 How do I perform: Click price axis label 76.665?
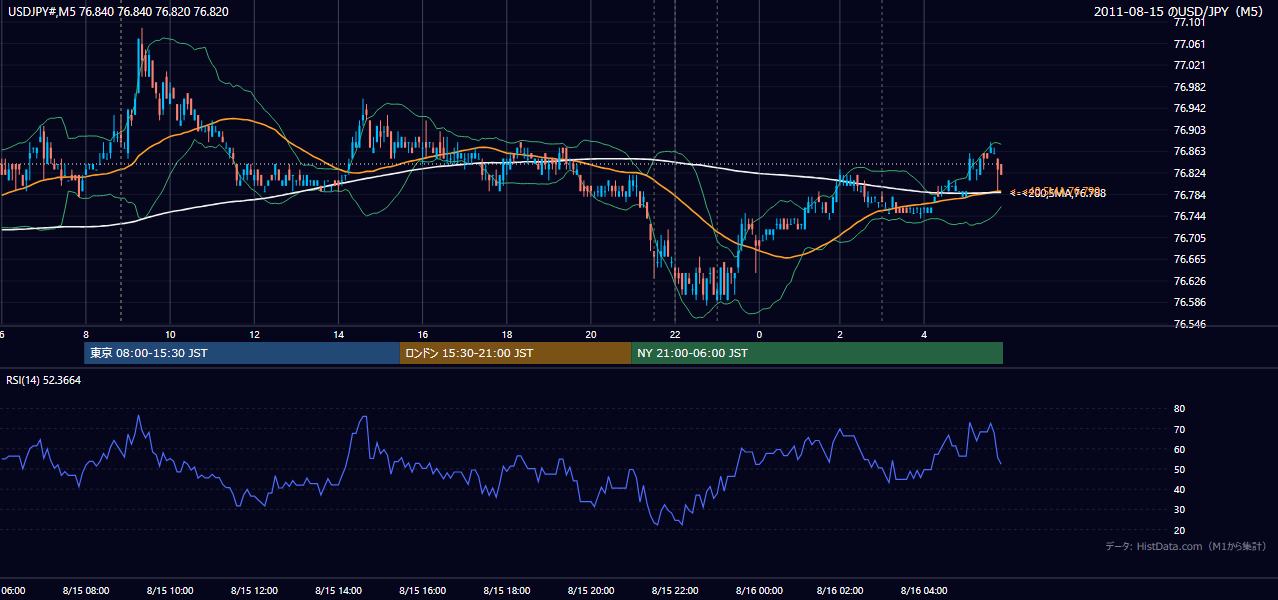point(1189,259)
